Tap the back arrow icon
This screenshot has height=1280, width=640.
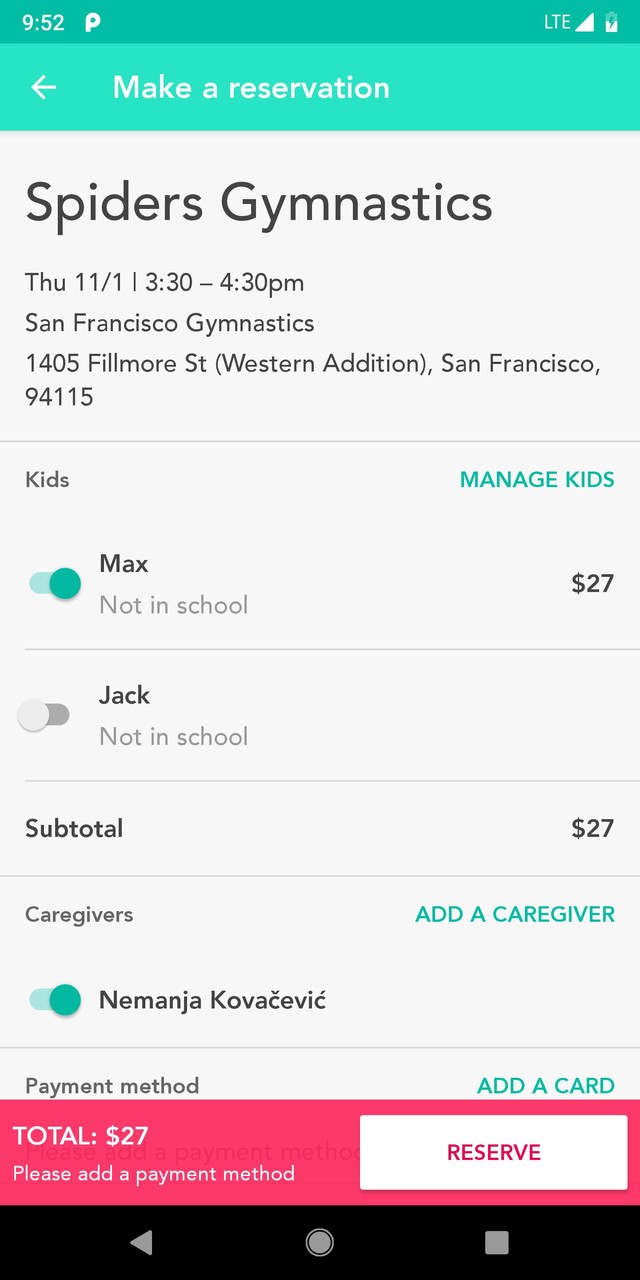coord(43,87)
